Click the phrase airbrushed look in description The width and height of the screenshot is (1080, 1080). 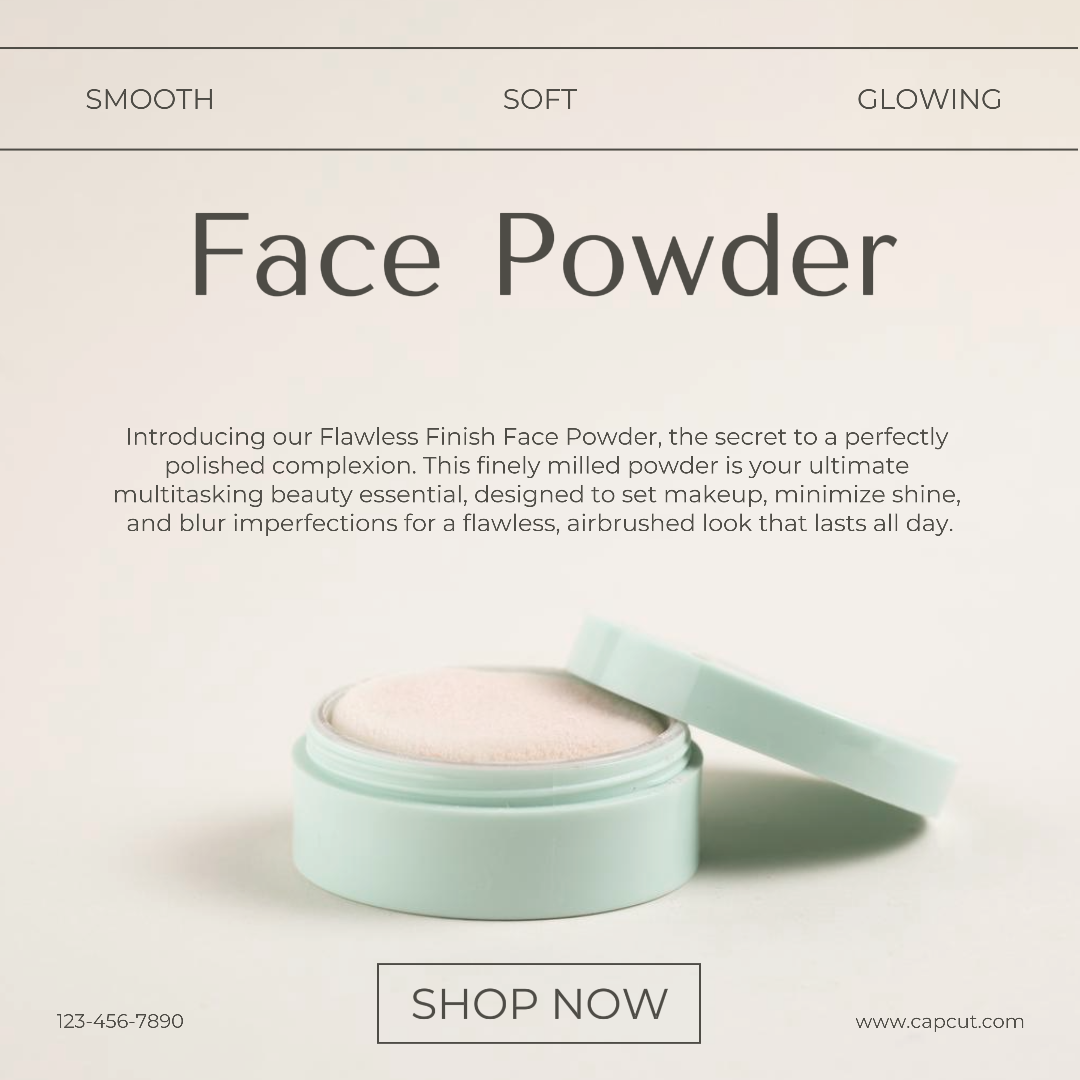659,523
